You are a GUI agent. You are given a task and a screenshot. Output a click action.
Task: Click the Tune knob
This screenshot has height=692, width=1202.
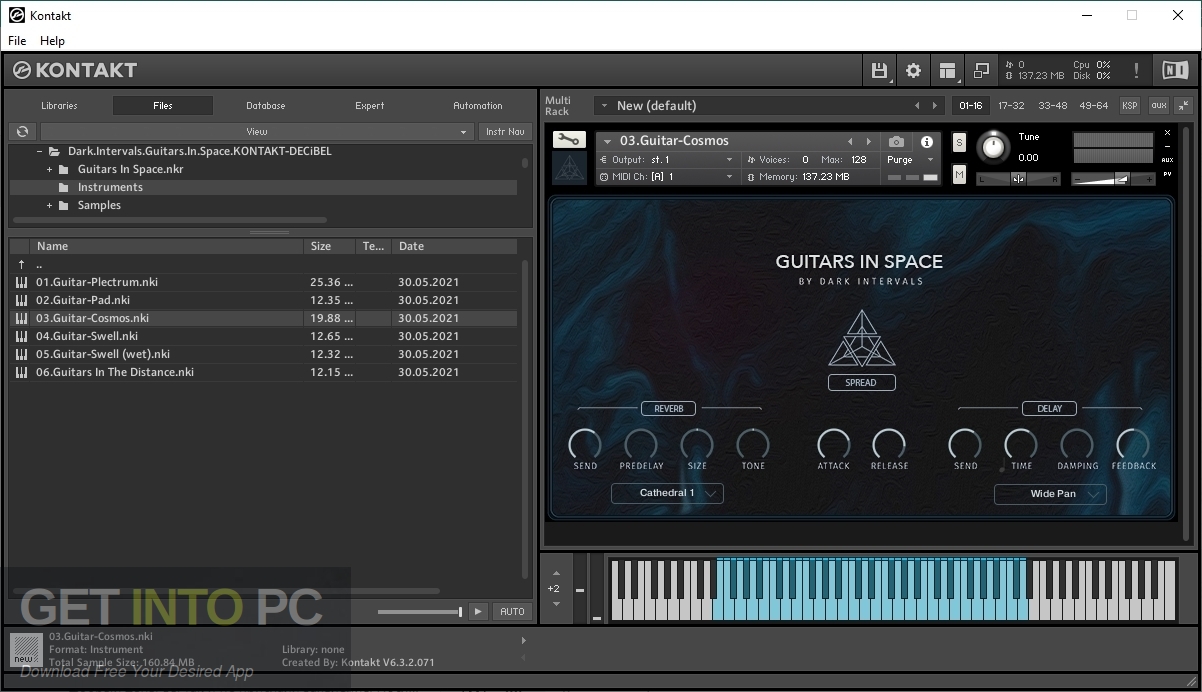[x=993, y=147]
